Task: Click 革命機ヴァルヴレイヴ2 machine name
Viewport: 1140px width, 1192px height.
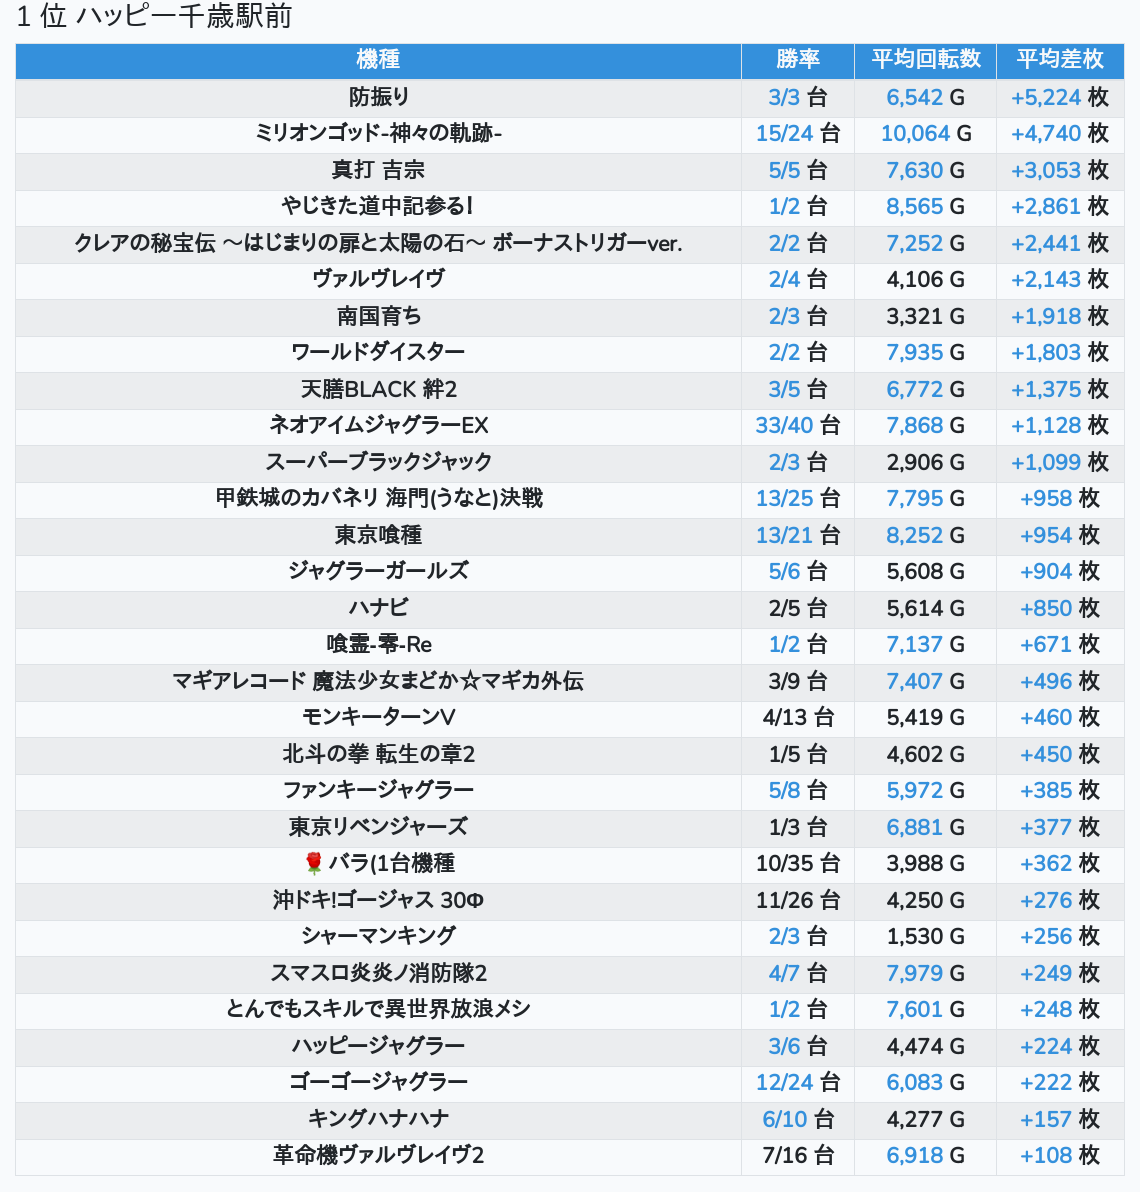Action: 378,1155
